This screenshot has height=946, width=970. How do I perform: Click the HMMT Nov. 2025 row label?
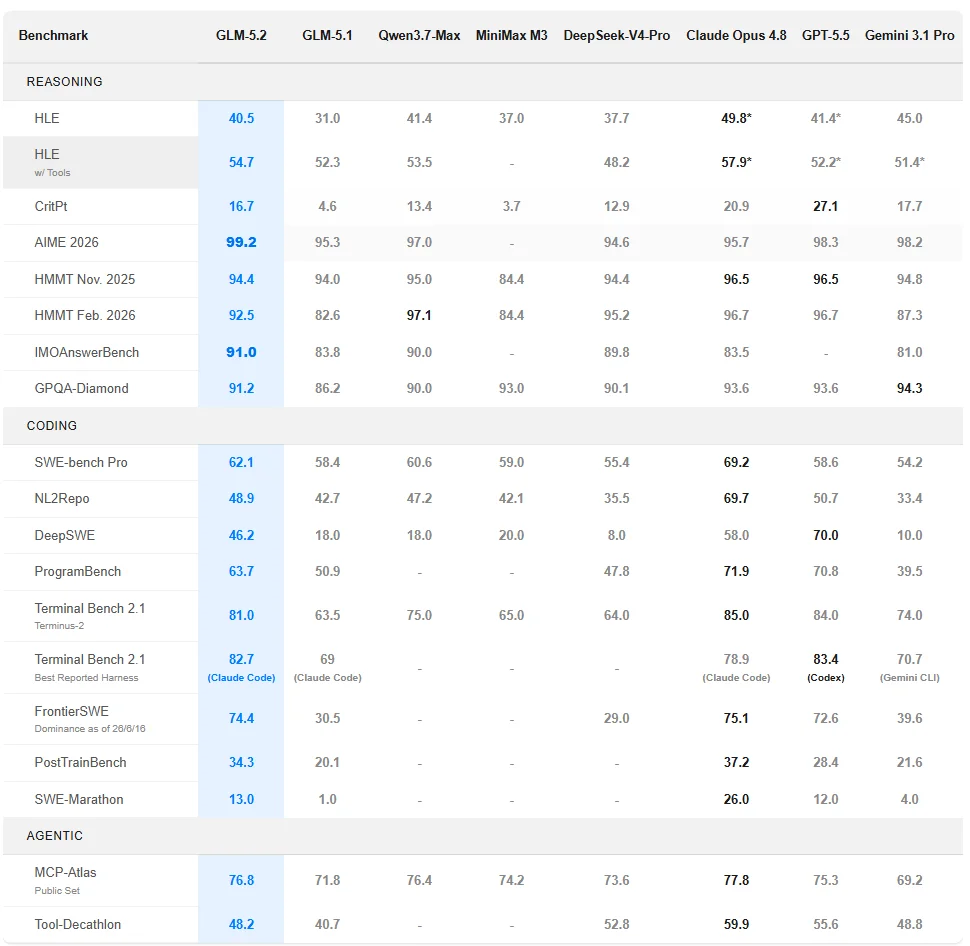[84, 279]
